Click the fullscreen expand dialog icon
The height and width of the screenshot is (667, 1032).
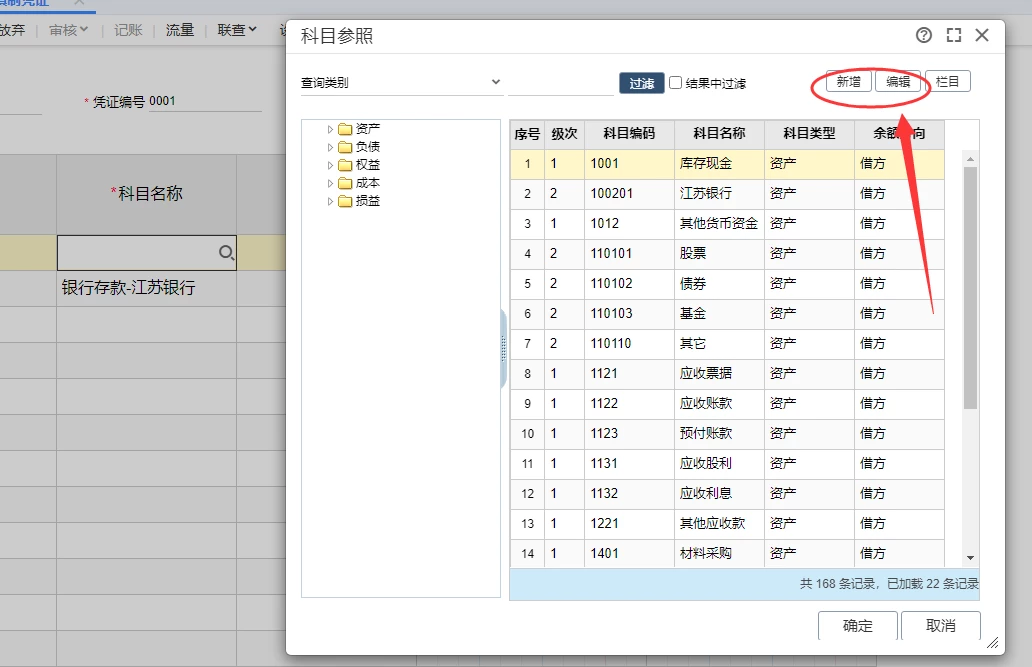click(953, 35)
